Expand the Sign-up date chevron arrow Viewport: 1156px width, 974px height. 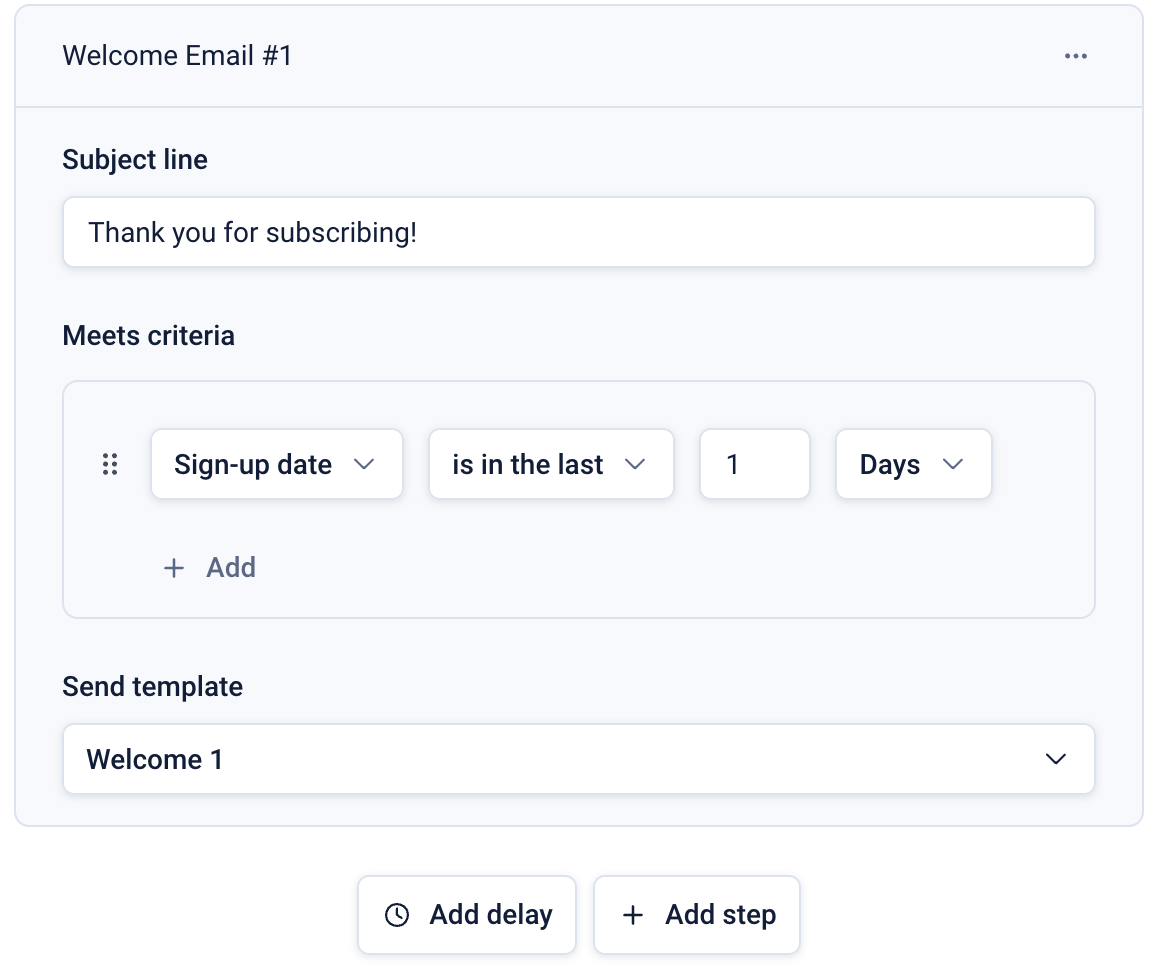click(364, 464)
